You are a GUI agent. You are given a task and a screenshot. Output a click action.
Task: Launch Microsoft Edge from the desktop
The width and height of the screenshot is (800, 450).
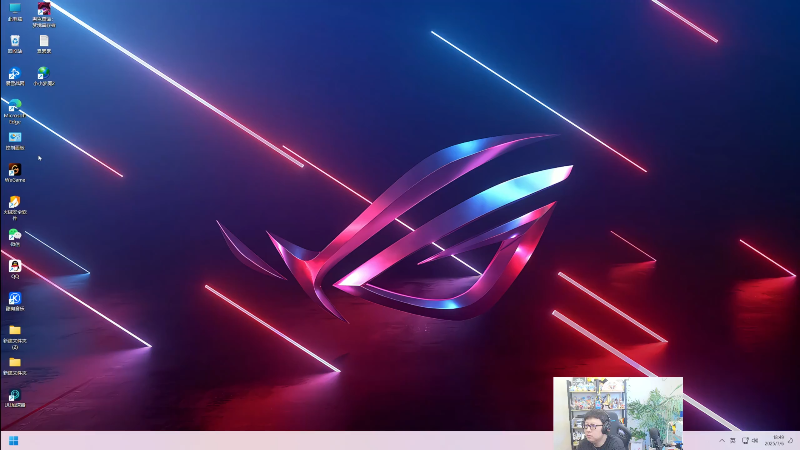coord(15,111)
